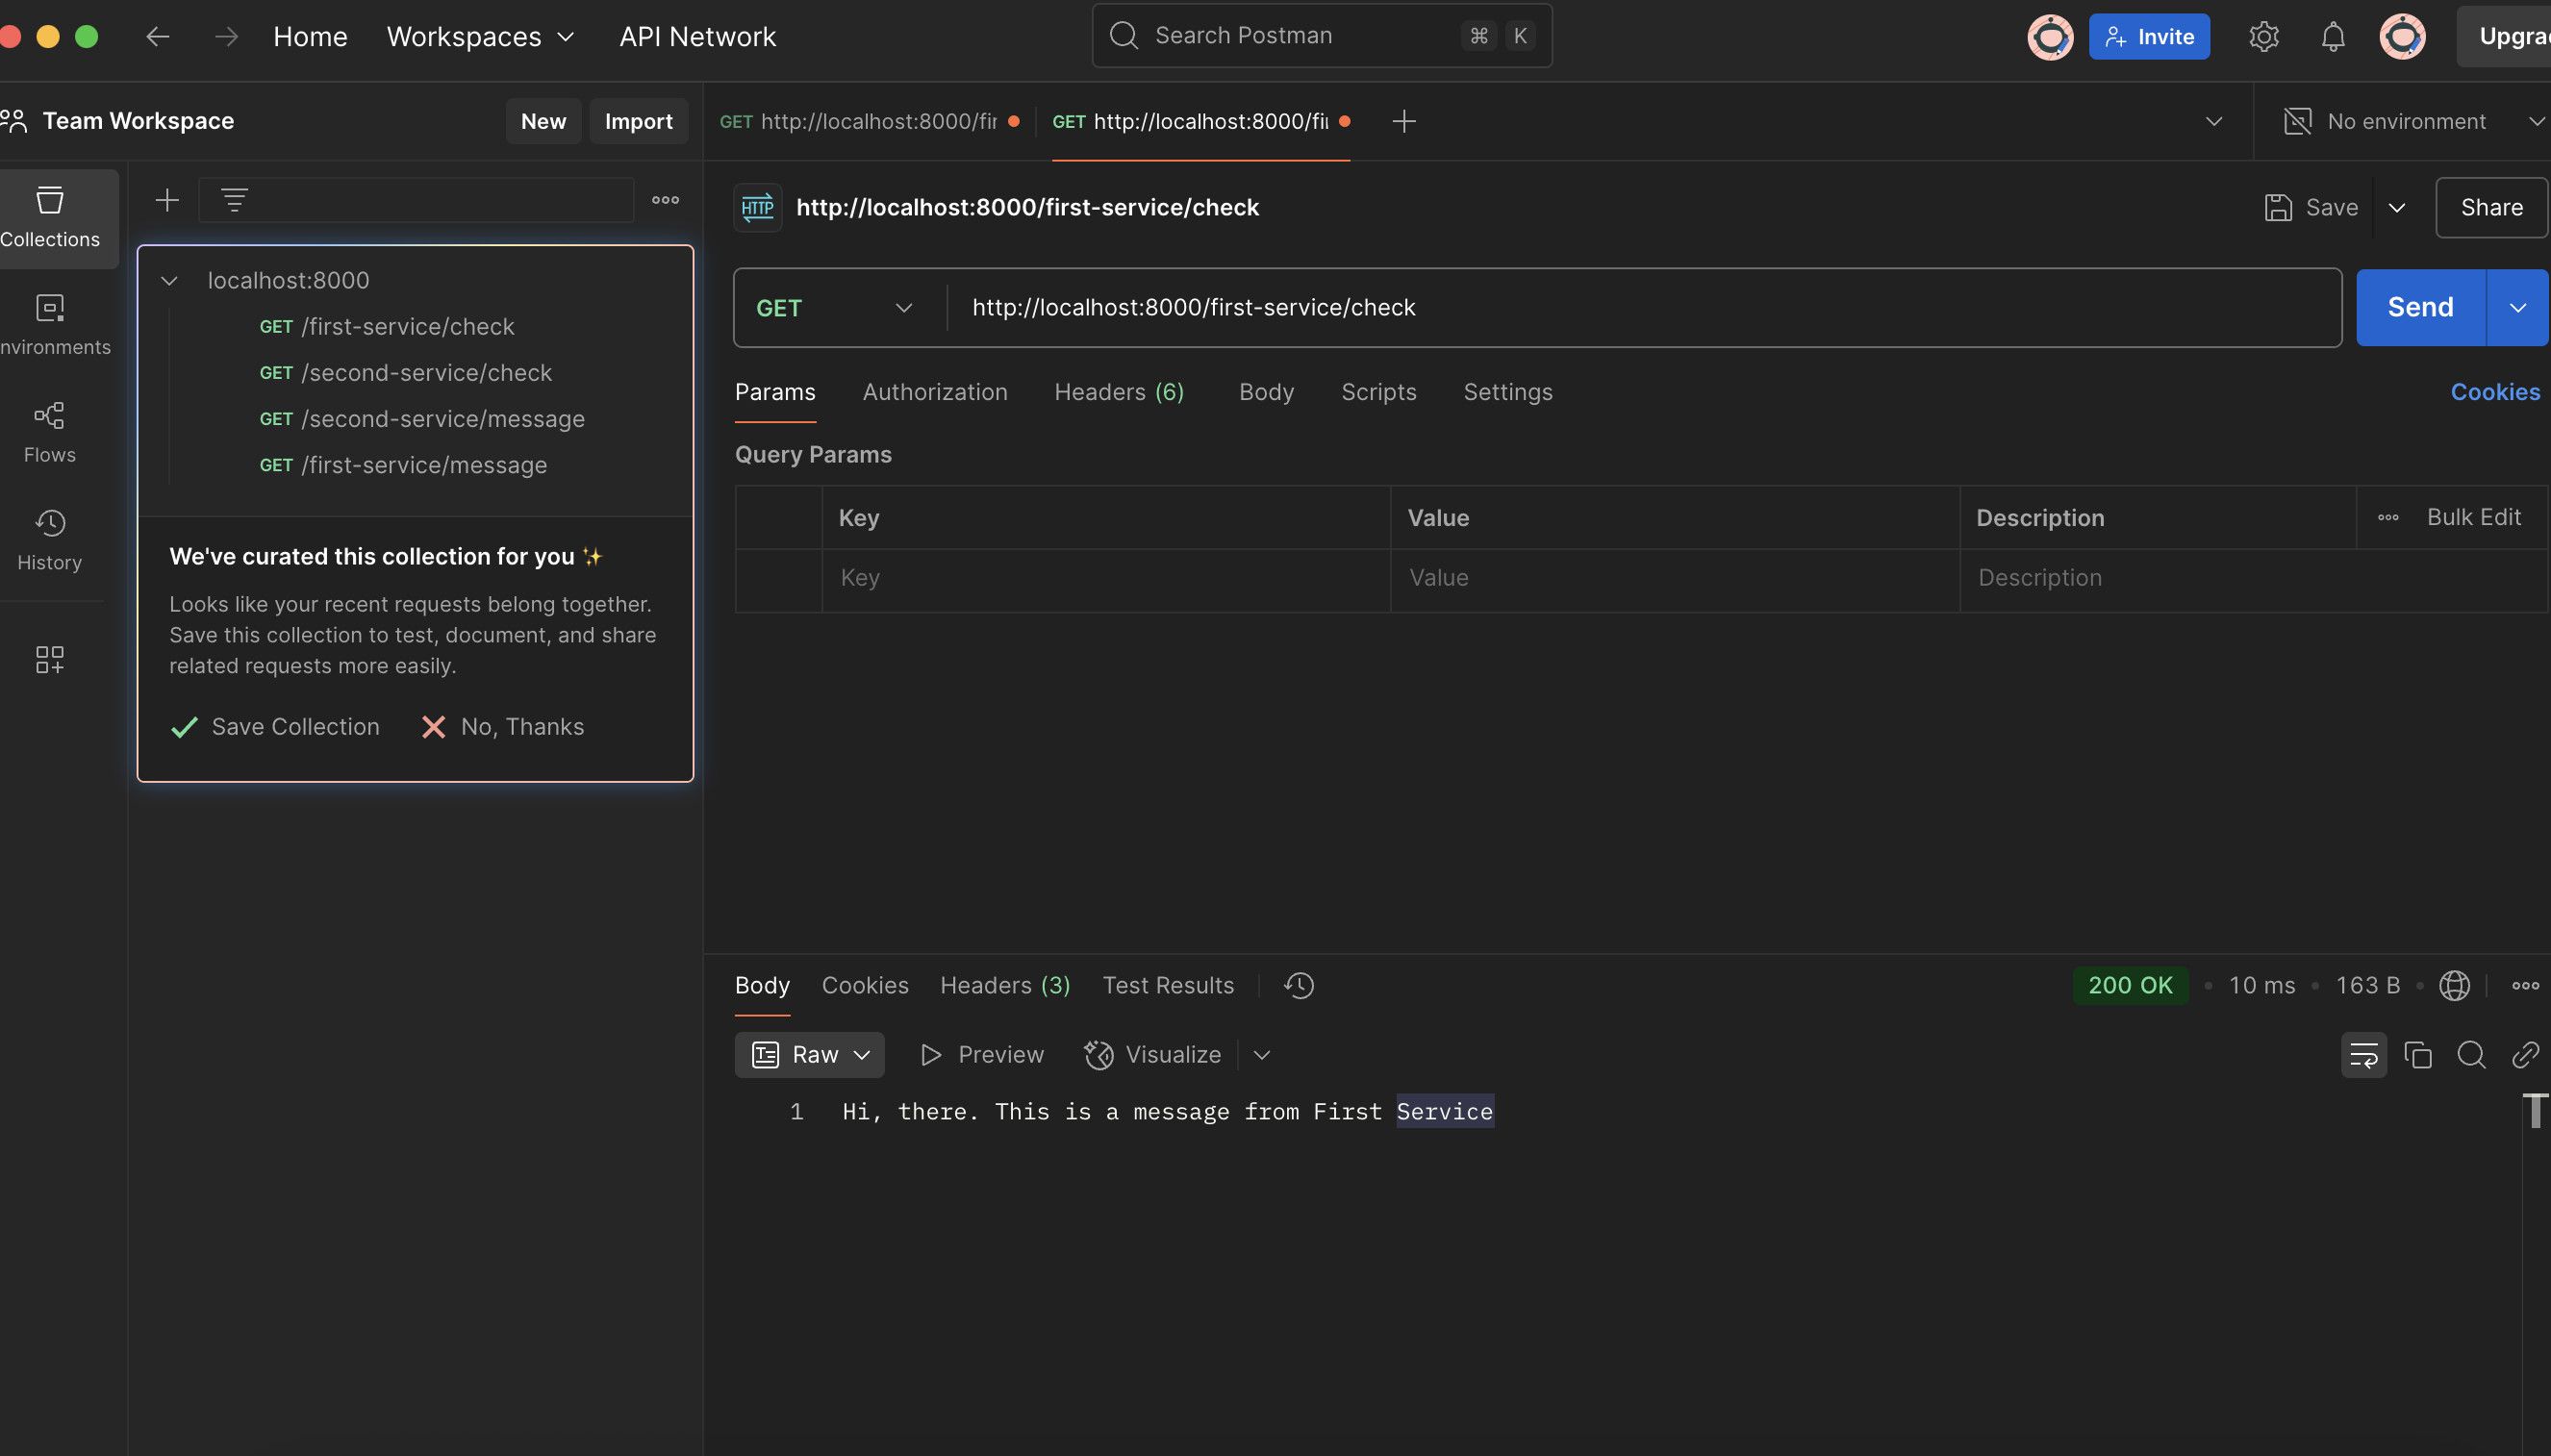Open the Raw format dropdown
The image size is (2551, 1456).
point(809,1055)
